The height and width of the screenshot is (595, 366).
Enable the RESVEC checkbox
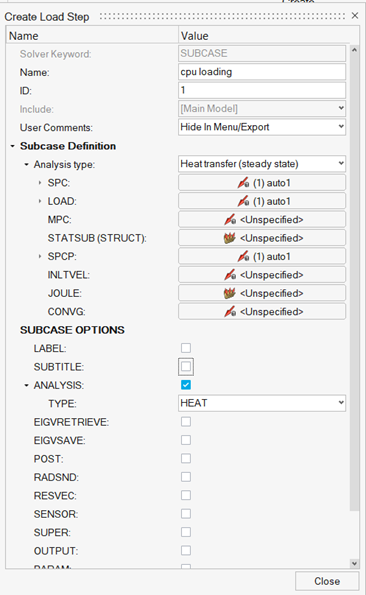[x=186, y=495]
